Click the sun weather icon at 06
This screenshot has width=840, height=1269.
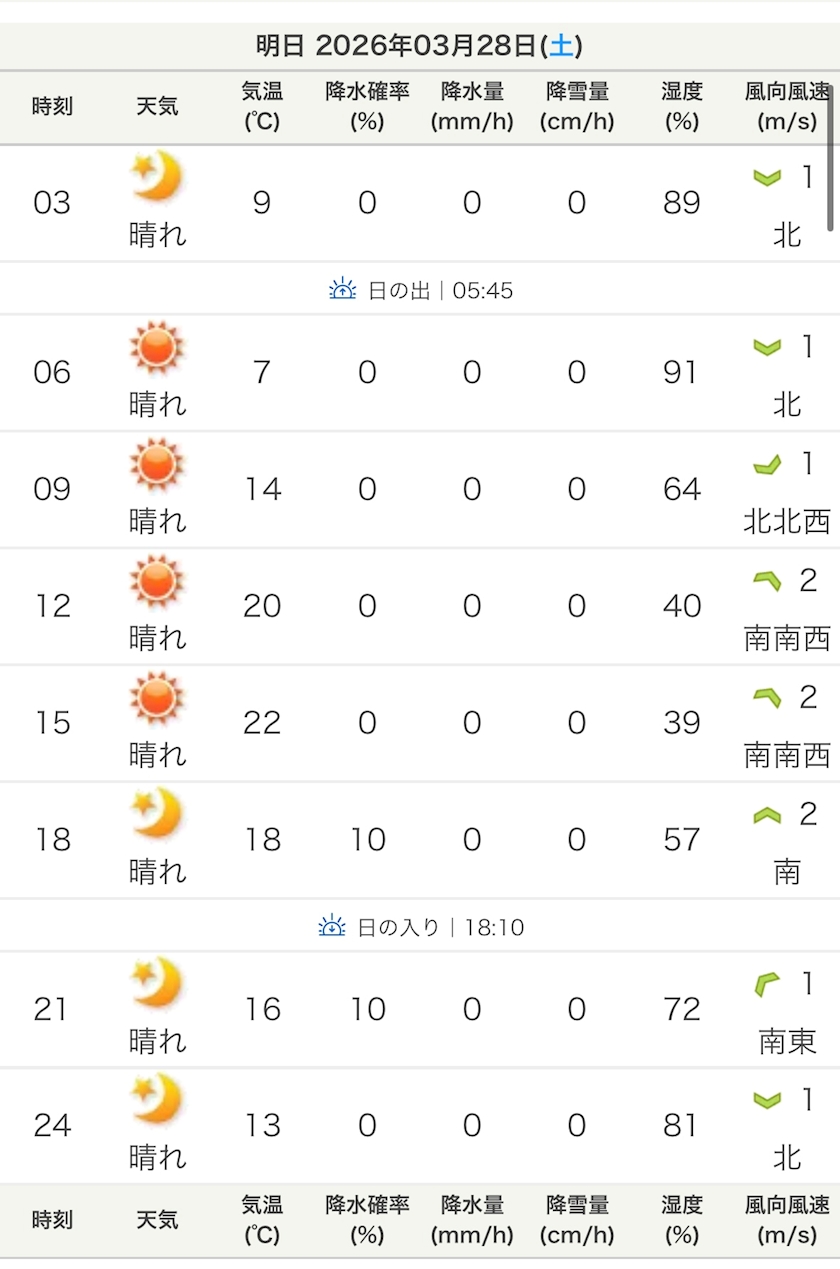pyautogui.click(x=157, y=347)
